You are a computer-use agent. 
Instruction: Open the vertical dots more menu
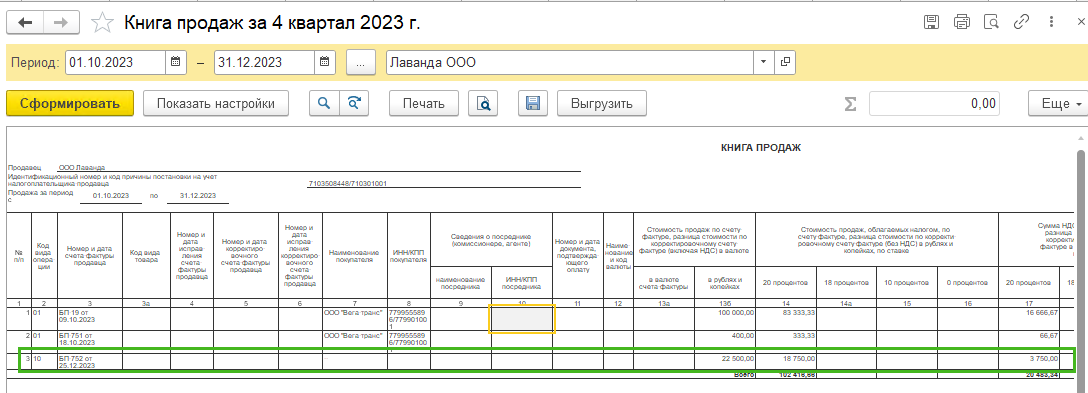pos(1051,22)
